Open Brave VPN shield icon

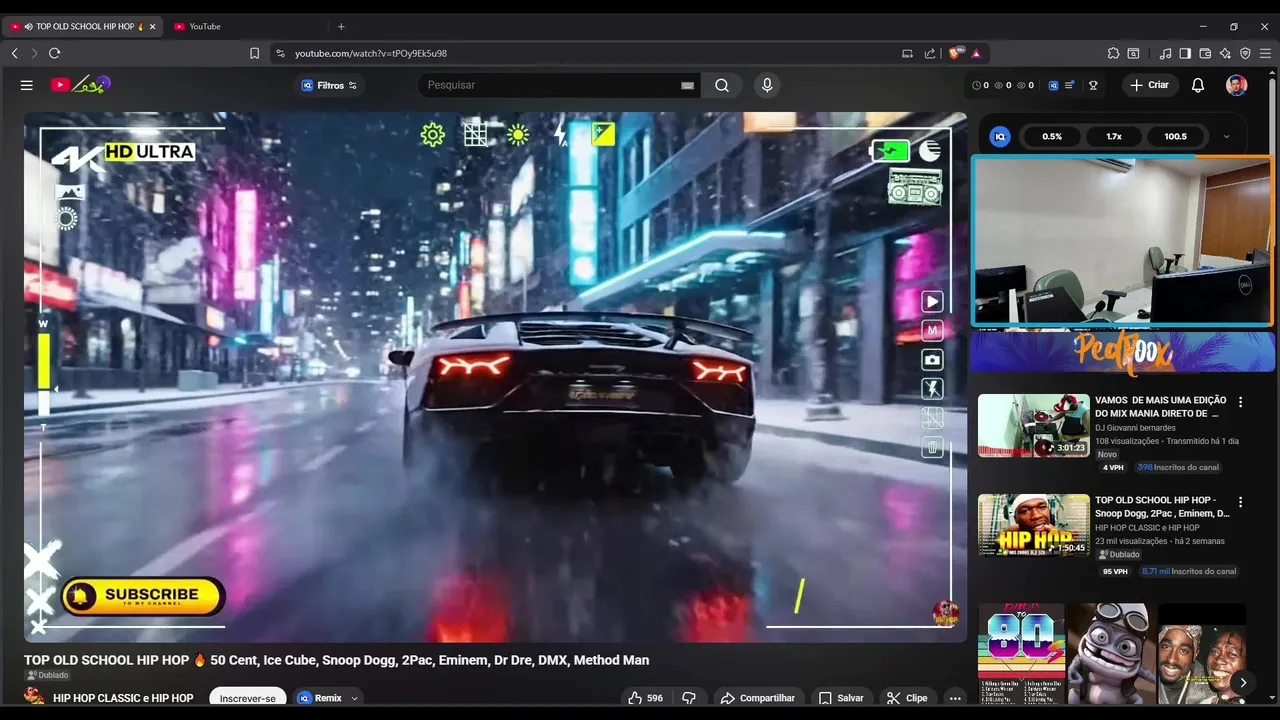[x=1245, y=53]
